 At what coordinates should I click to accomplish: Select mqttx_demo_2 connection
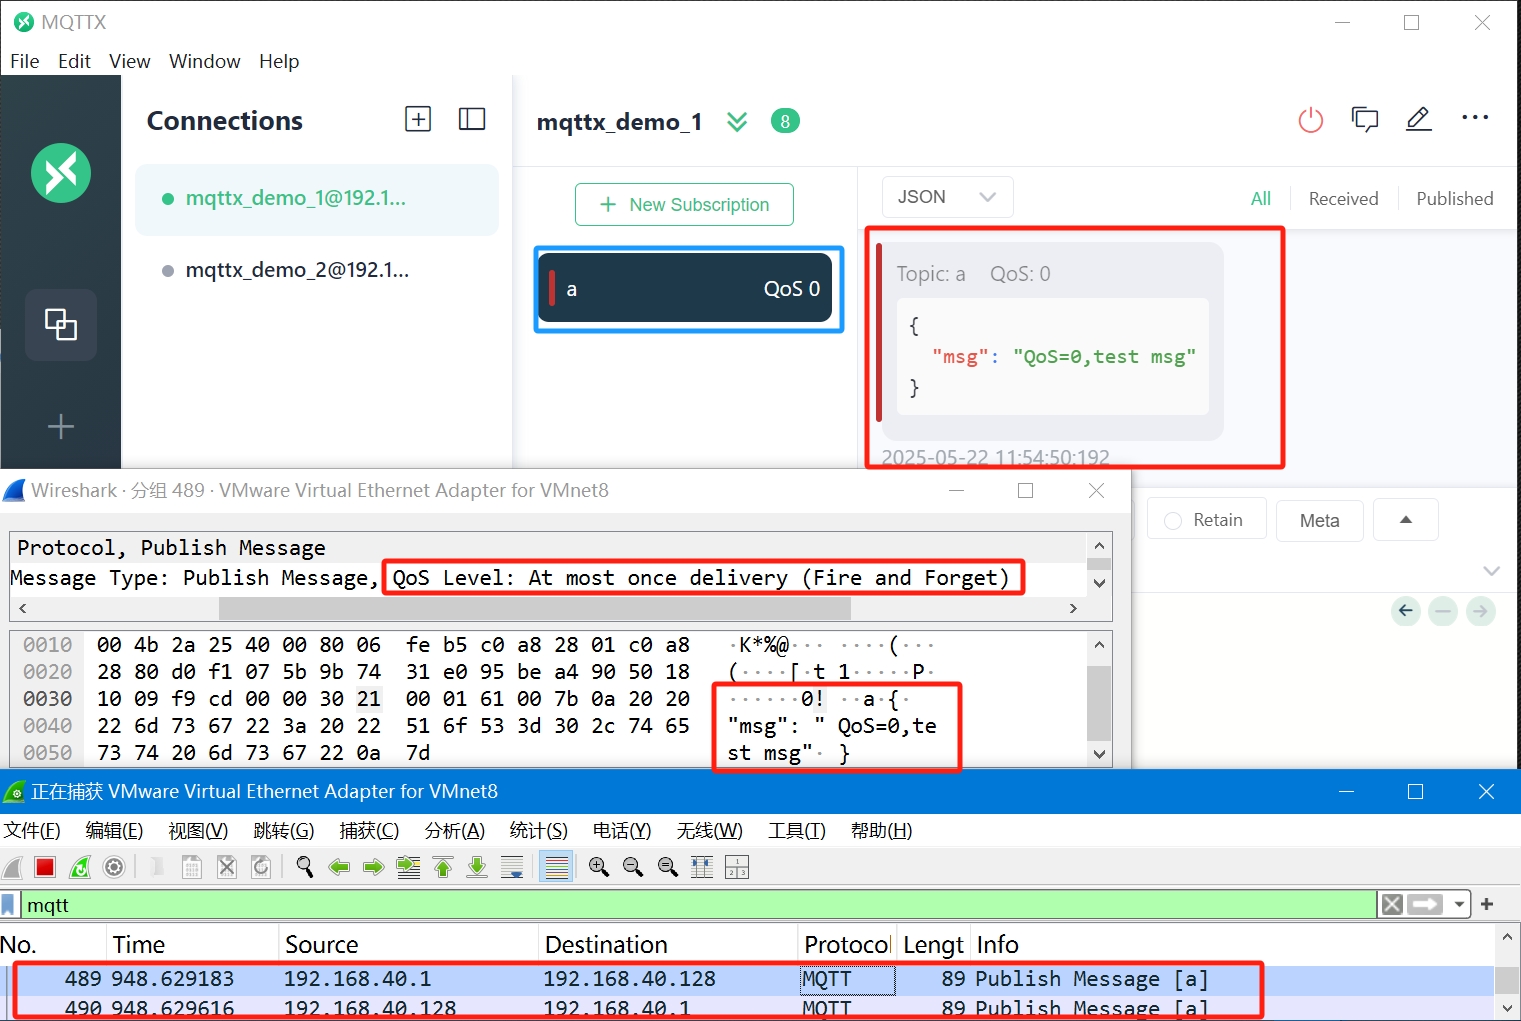point(317,270)
